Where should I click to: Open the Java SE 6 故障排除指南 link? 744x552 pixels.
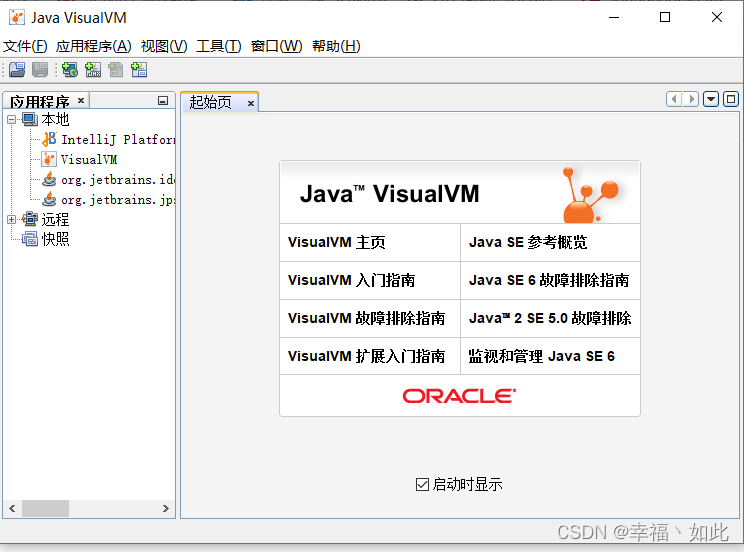coord(549,280)
